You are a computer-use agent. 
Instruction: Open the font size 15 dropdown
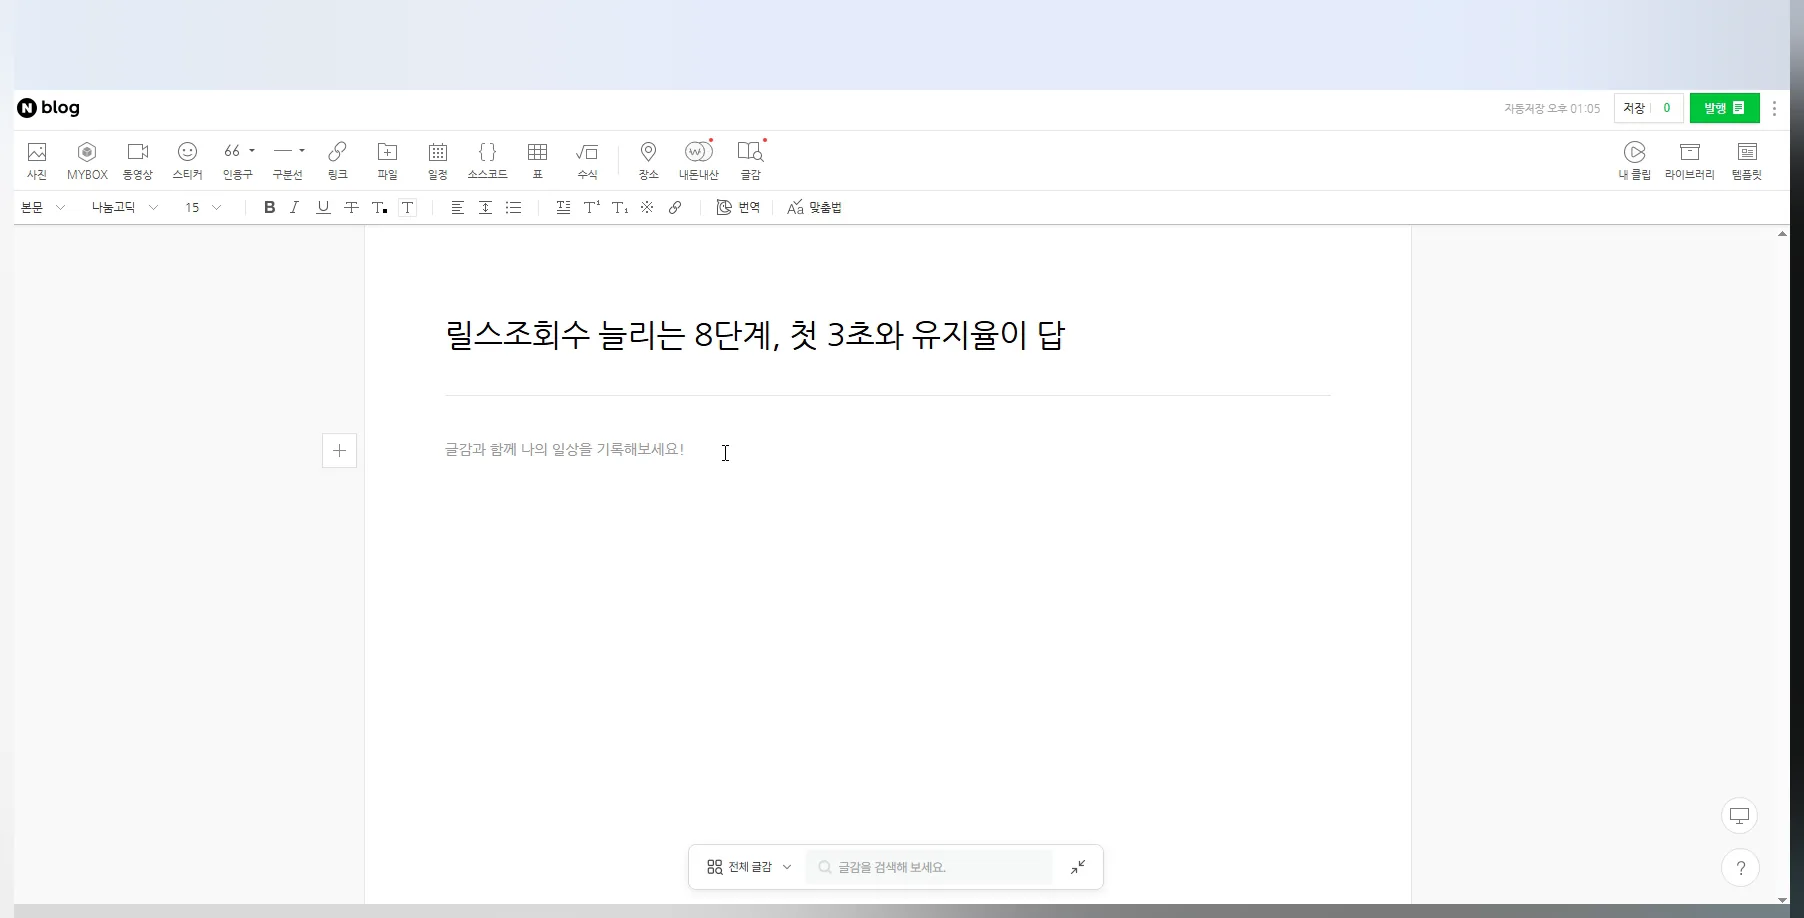[x=203, y=207]
